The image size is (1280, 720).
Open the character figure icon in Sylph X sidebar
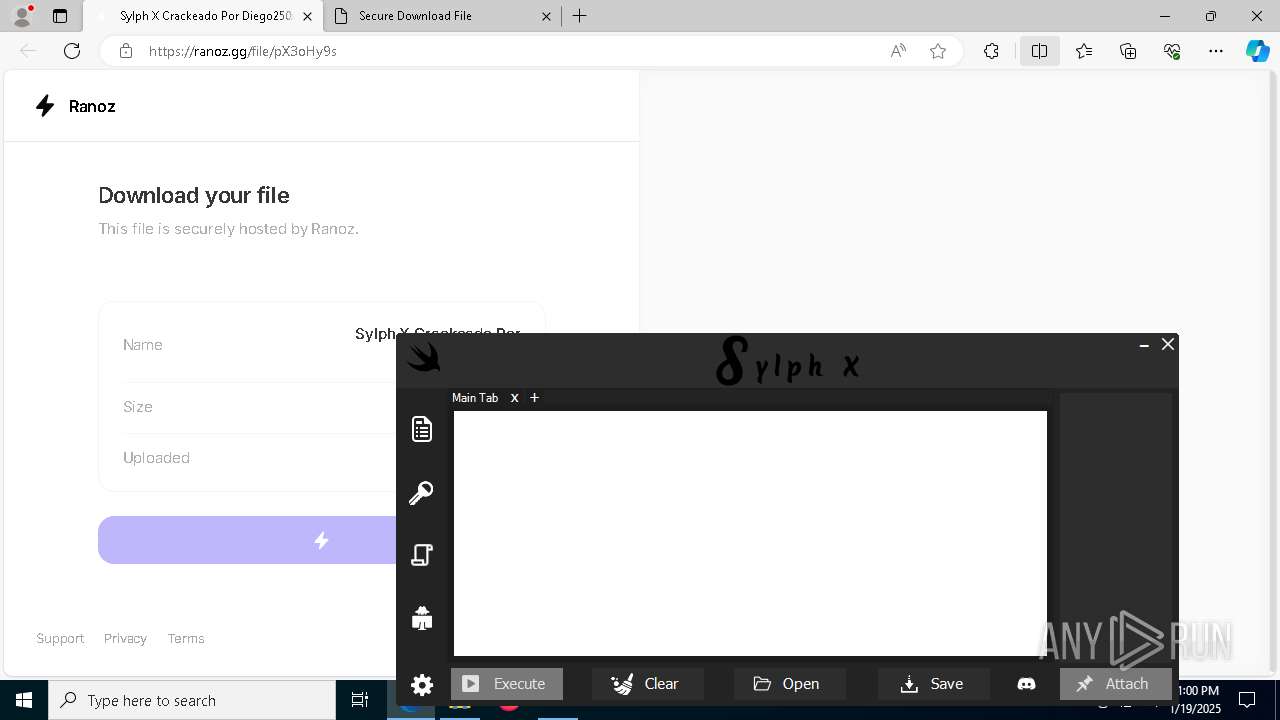(x=422, y=618)
